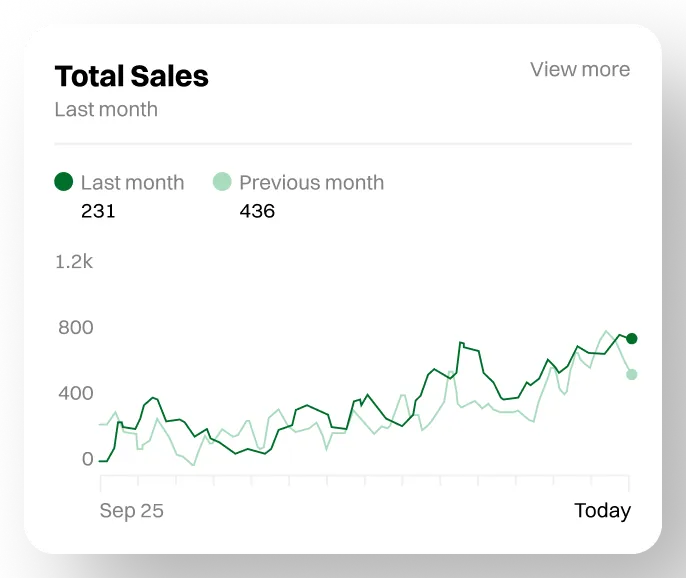Select the 436 sales value
The width and height of the screenshot is (686, 578).
[257, 211]
